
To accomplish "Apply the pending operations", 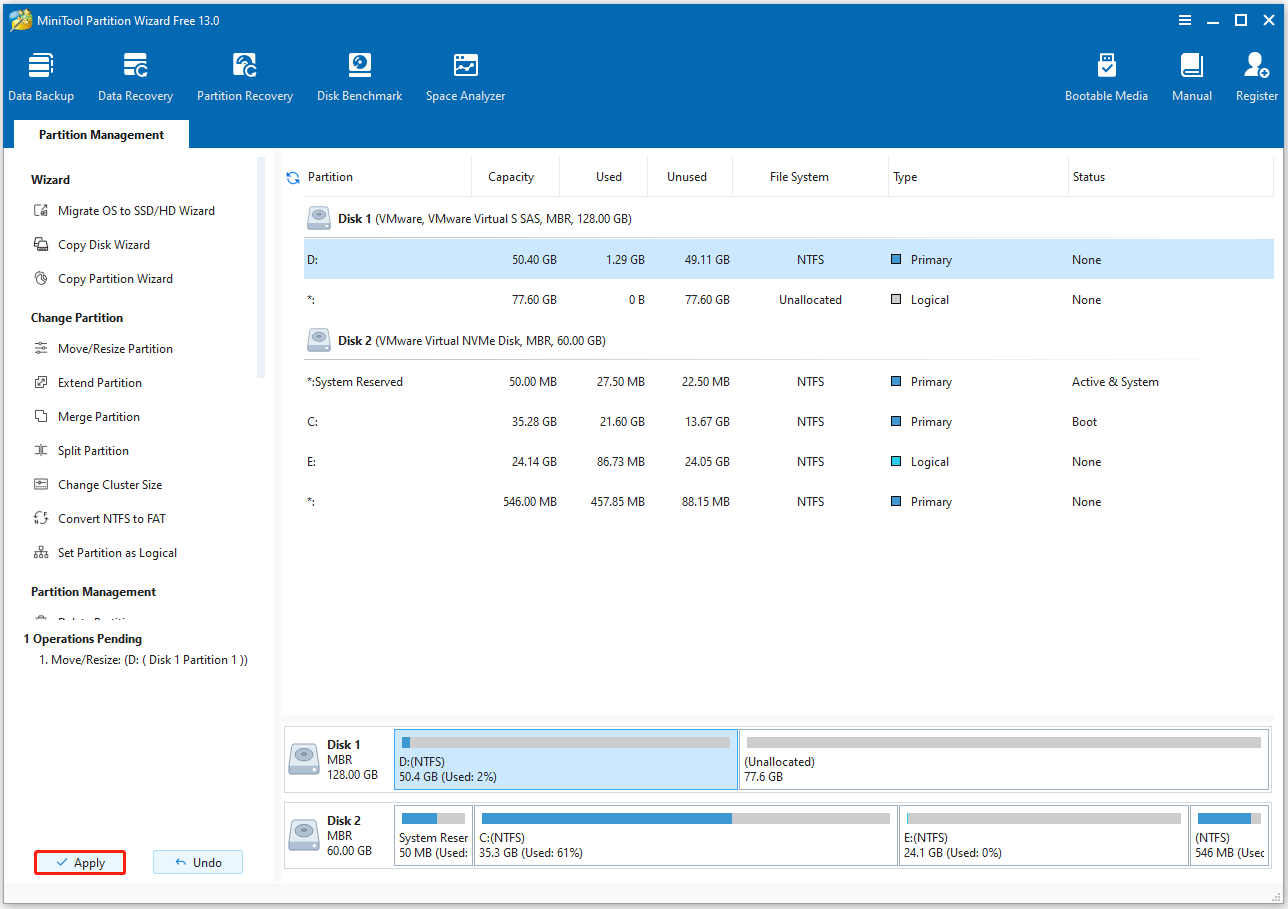I will click(x=79, y=862).
